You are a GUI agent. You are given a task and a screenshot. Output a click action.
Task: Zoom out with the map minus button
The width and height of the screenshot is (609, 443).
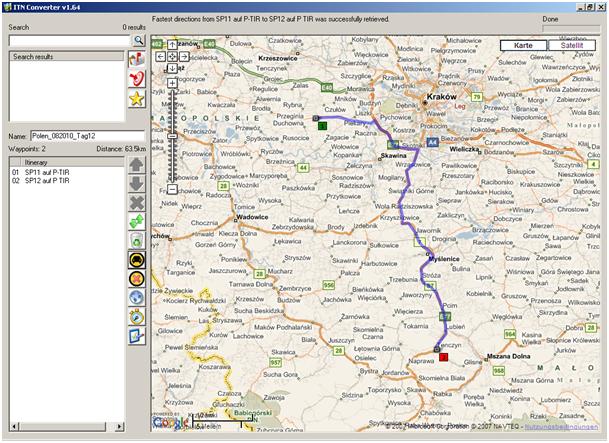click(172, 189)
